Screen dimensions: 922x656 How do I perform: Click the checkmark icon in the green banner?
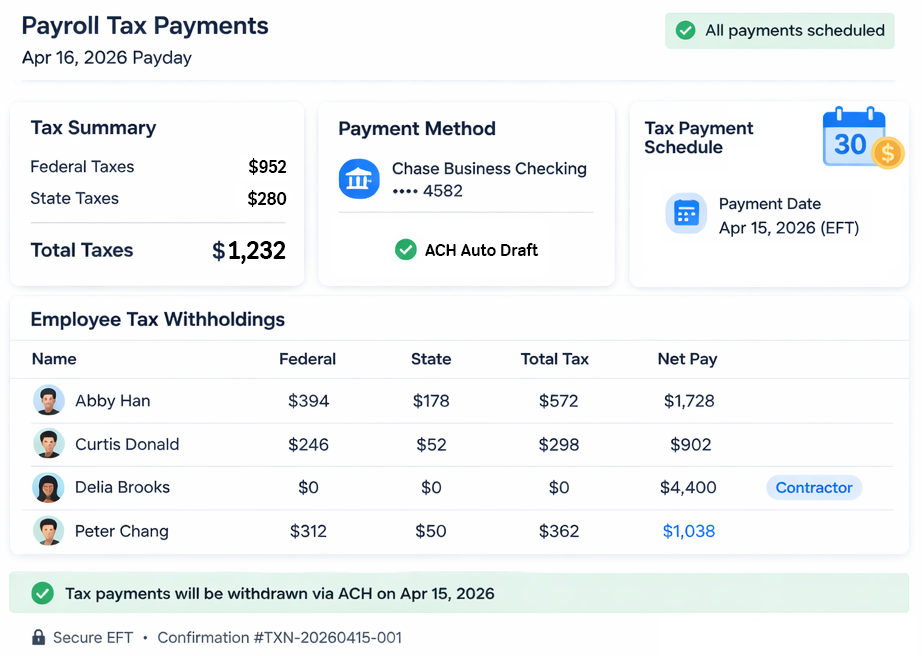click(x=42, y=593)
